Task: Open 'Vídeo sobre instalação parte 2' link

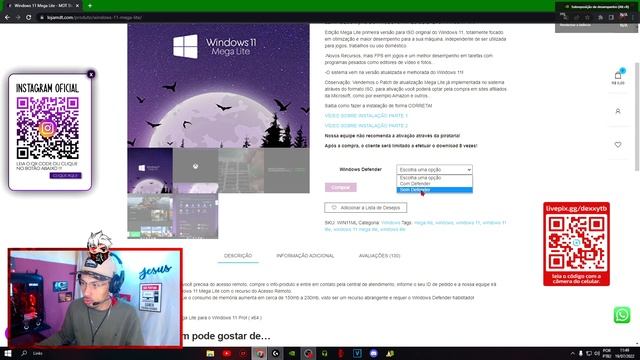Action: (366, 126)
